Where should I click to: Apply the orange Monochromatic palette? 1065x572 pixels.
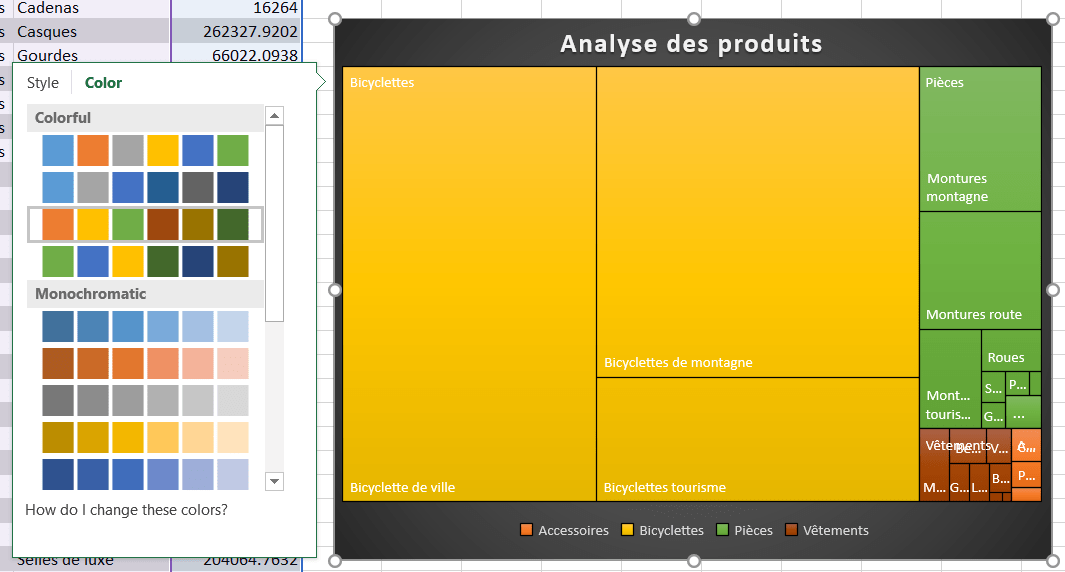(x=145, y=363)
